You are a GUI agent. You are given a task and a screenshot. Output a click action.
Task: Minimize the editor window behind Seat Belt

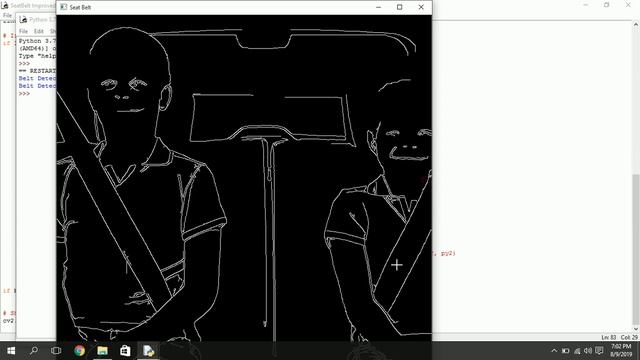coord(586,5)
